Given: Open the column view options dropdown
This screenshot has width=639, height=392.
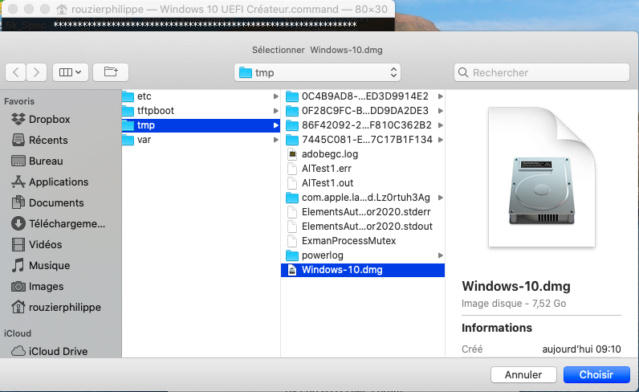Looking at the screenshot, I should pos(70,73).
